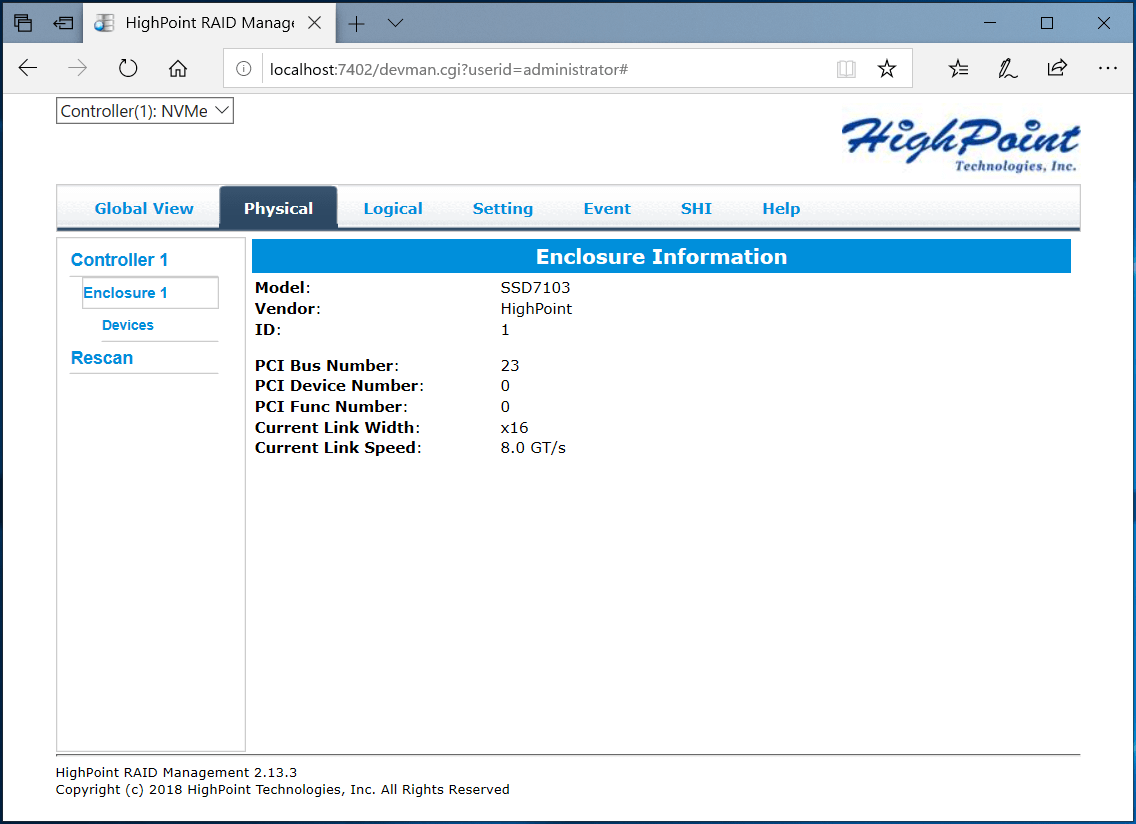The width and height of the screenshot is (1136, 824).
Task: Click the PCI Device Number label
Action: (339, 386)
